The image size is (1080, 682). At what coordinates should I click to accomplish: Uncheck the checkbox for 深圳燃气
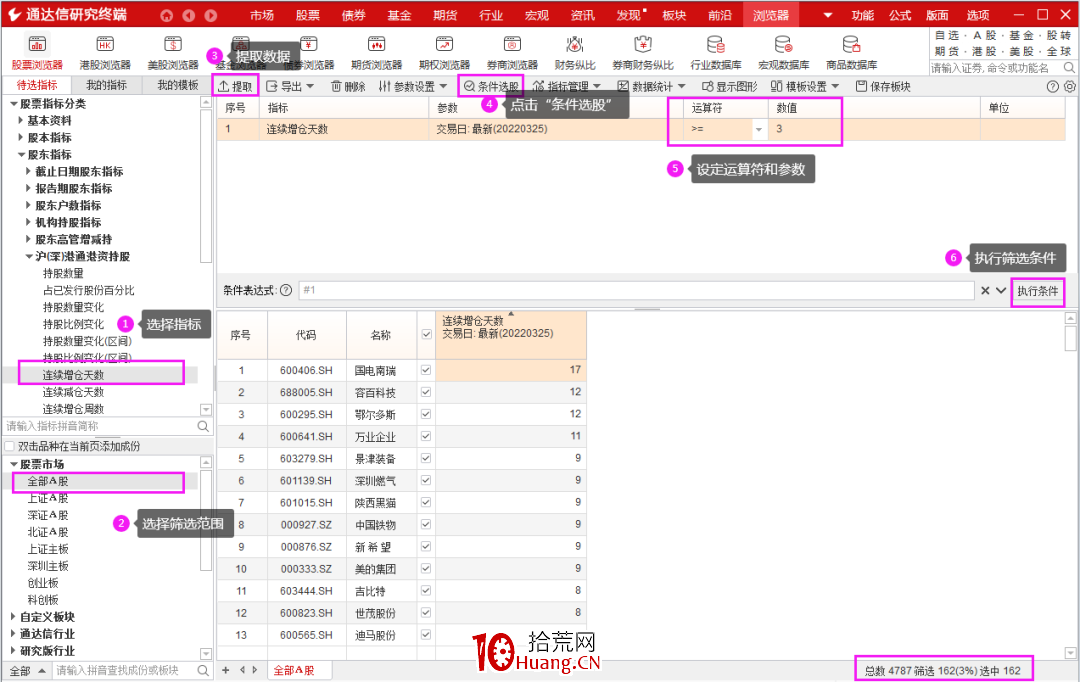pyautogui.click(x=426, y=480)
